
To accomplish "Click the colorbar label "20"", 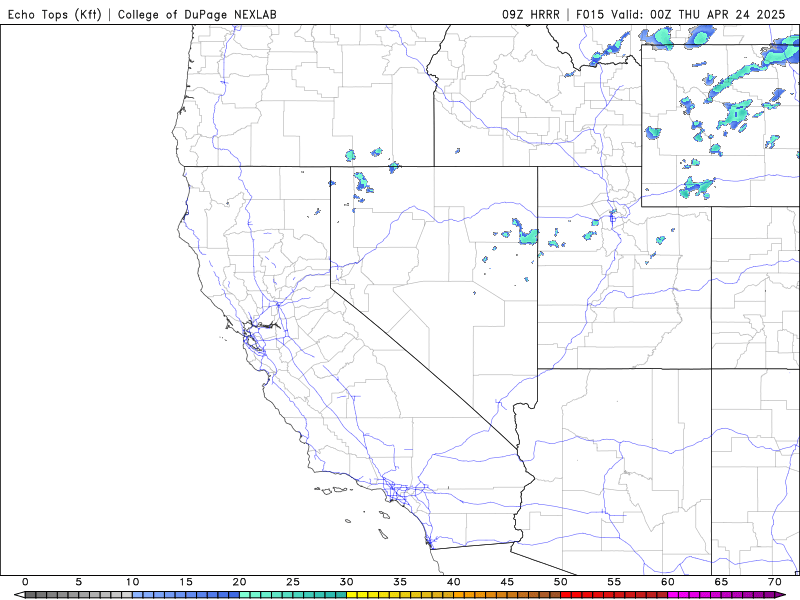I will tap(239, 582).
